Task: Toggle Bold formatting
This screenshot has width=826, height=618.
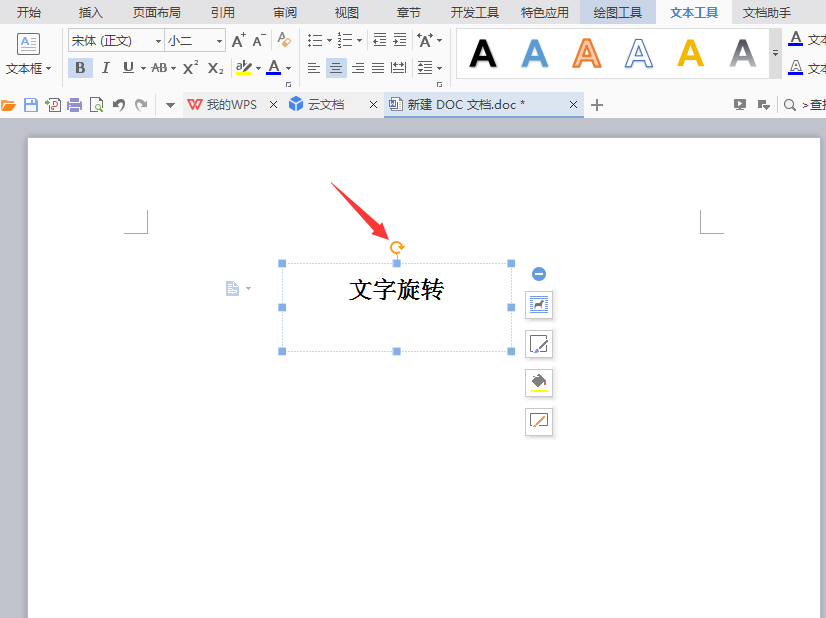Action: click(x=80, y=68)
